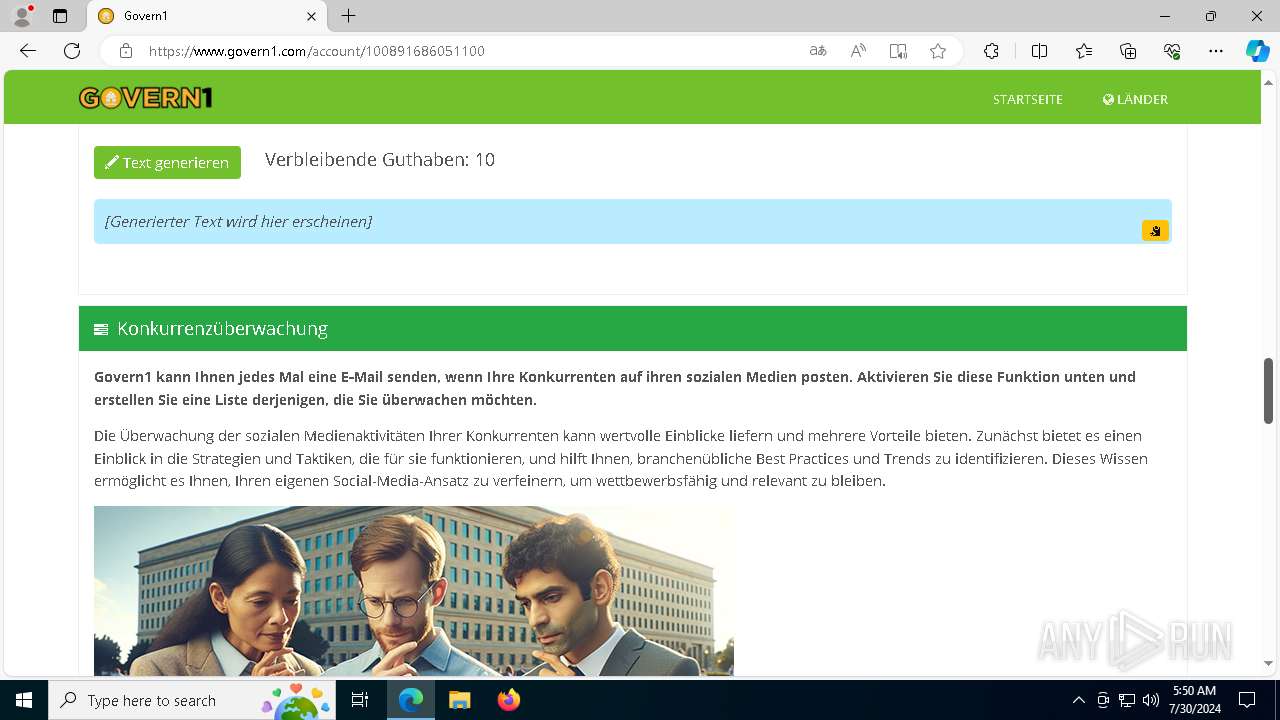This screenshot has height=720, width=1280.
Task: Click the generated text placeholder box
Action: tap(633, 221)
